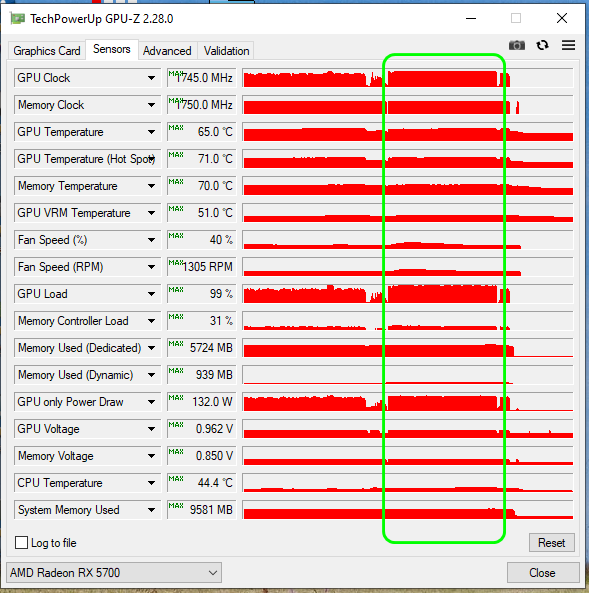Image resolution: width=589 pixels, height=593 pixels.
Task: Click the Hot Spot 71.0 °C value
Action: pos(202,159)
